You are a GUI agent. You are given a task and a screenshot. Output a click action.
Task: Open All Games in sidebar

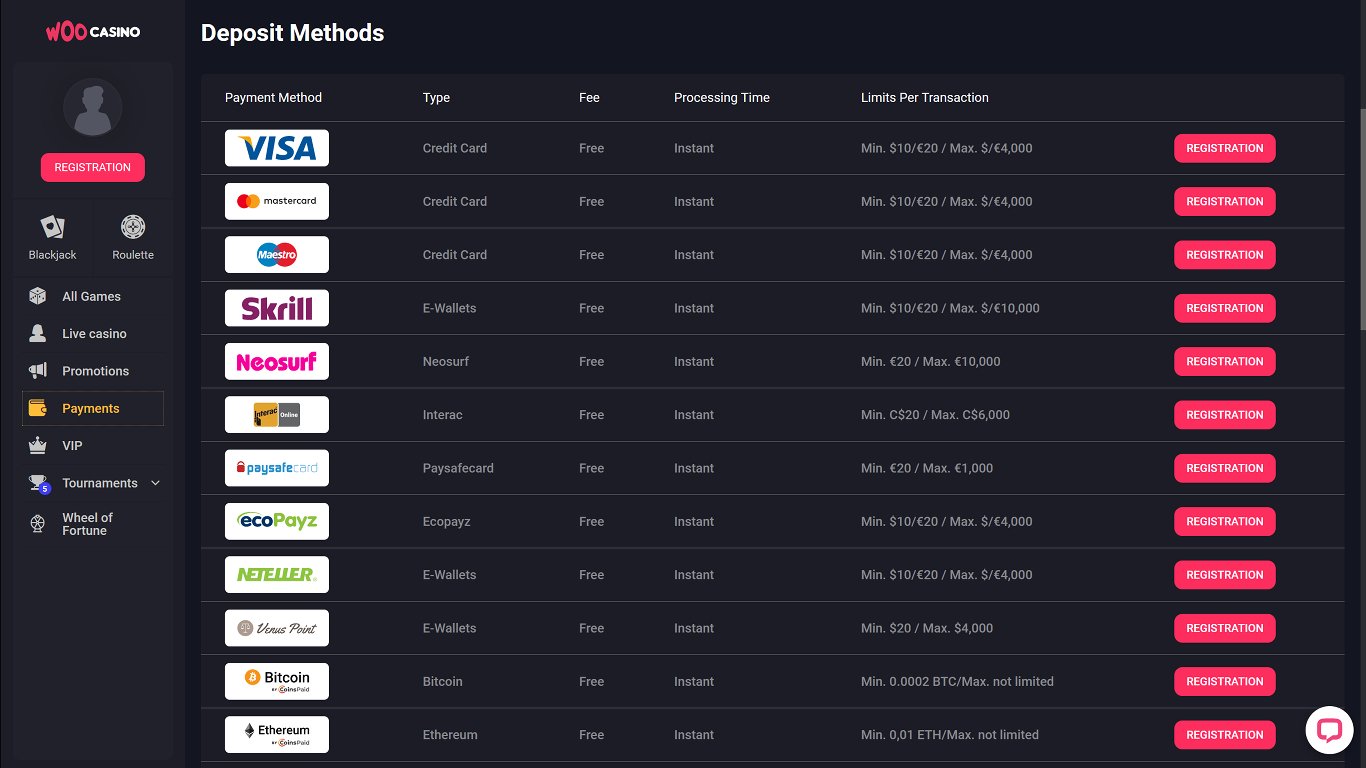(91, 296)
